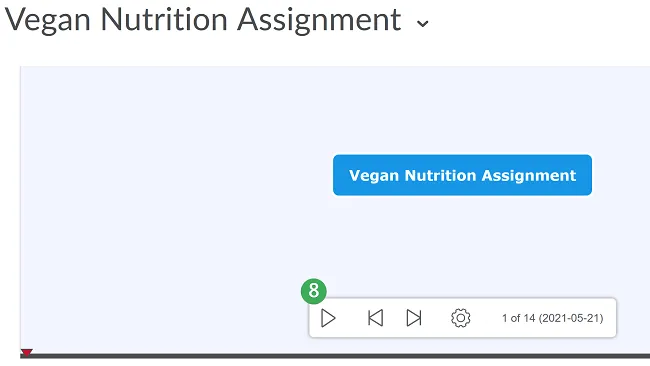This screenshot has width=650, height=366.
Task: Select the red timeline marker
Action: click(27, 353)
